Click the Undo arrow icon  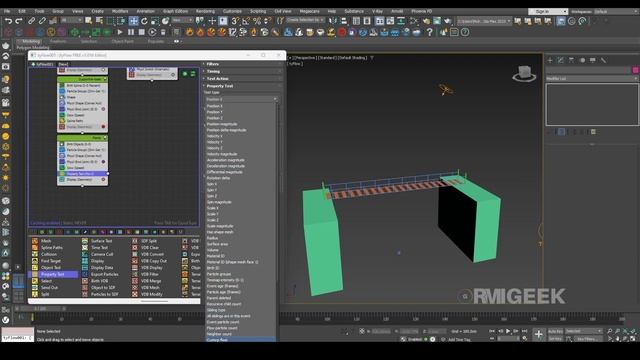tap(8, 21)
